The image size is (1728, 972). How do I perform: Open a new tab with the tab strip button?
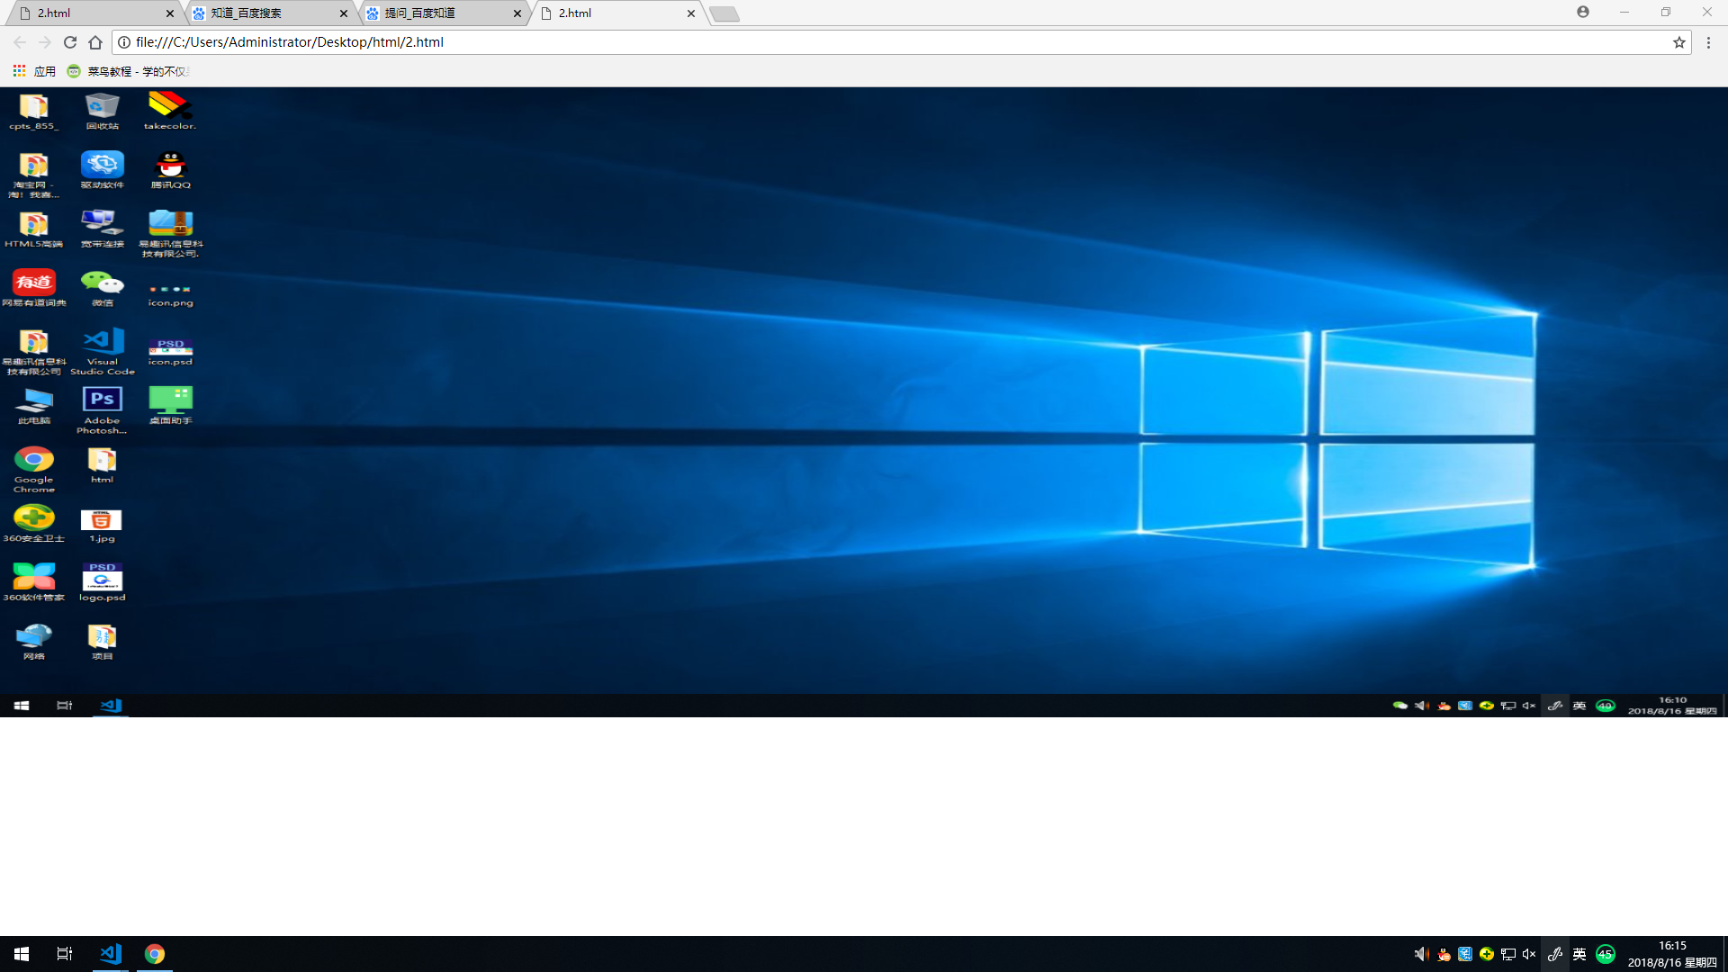724,13
